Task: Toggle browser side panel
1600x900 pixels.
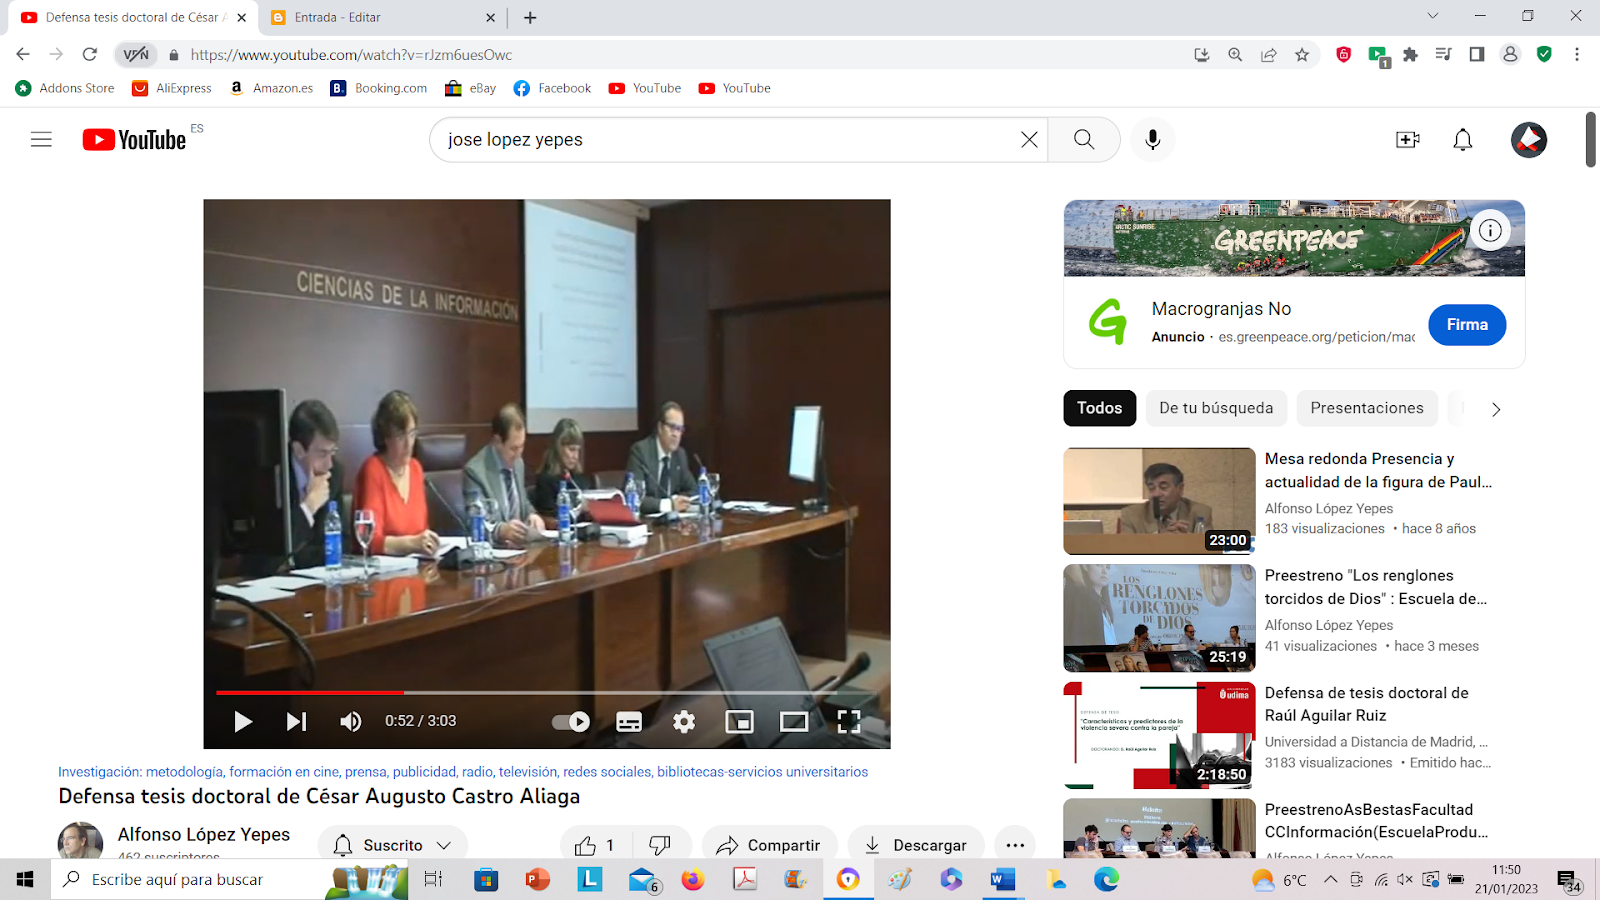Action: [1477, 55]
